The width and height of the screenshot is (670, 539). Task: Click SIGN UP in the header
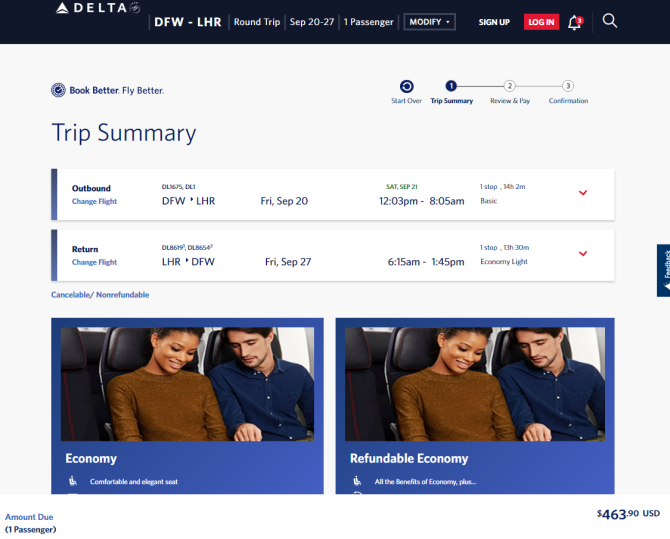pyautogui.click(x=494, y=22)
